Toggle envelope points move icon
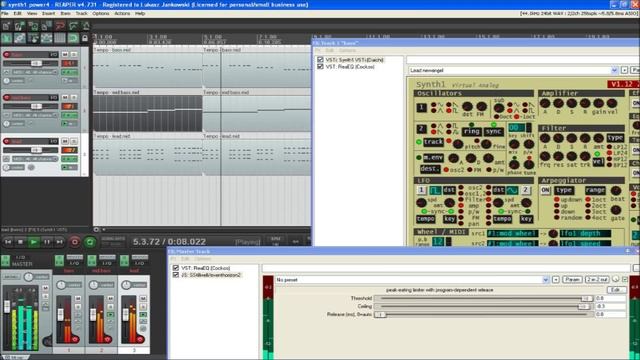Screen dimensions: 640x360 pyautogui.click(x=46, y=38)
